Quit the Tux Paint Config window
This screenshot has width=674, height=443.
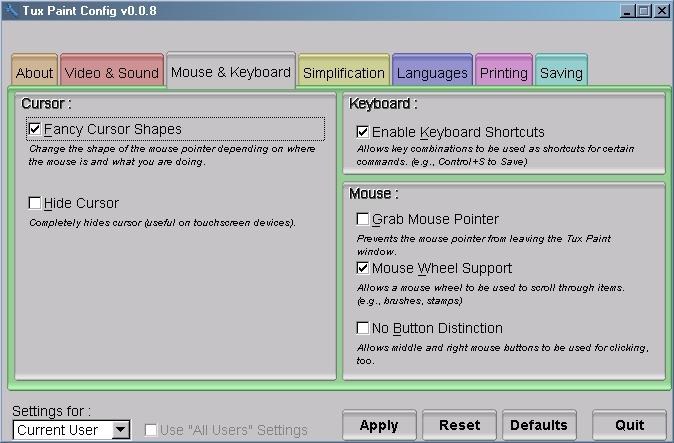pos(629,425)
